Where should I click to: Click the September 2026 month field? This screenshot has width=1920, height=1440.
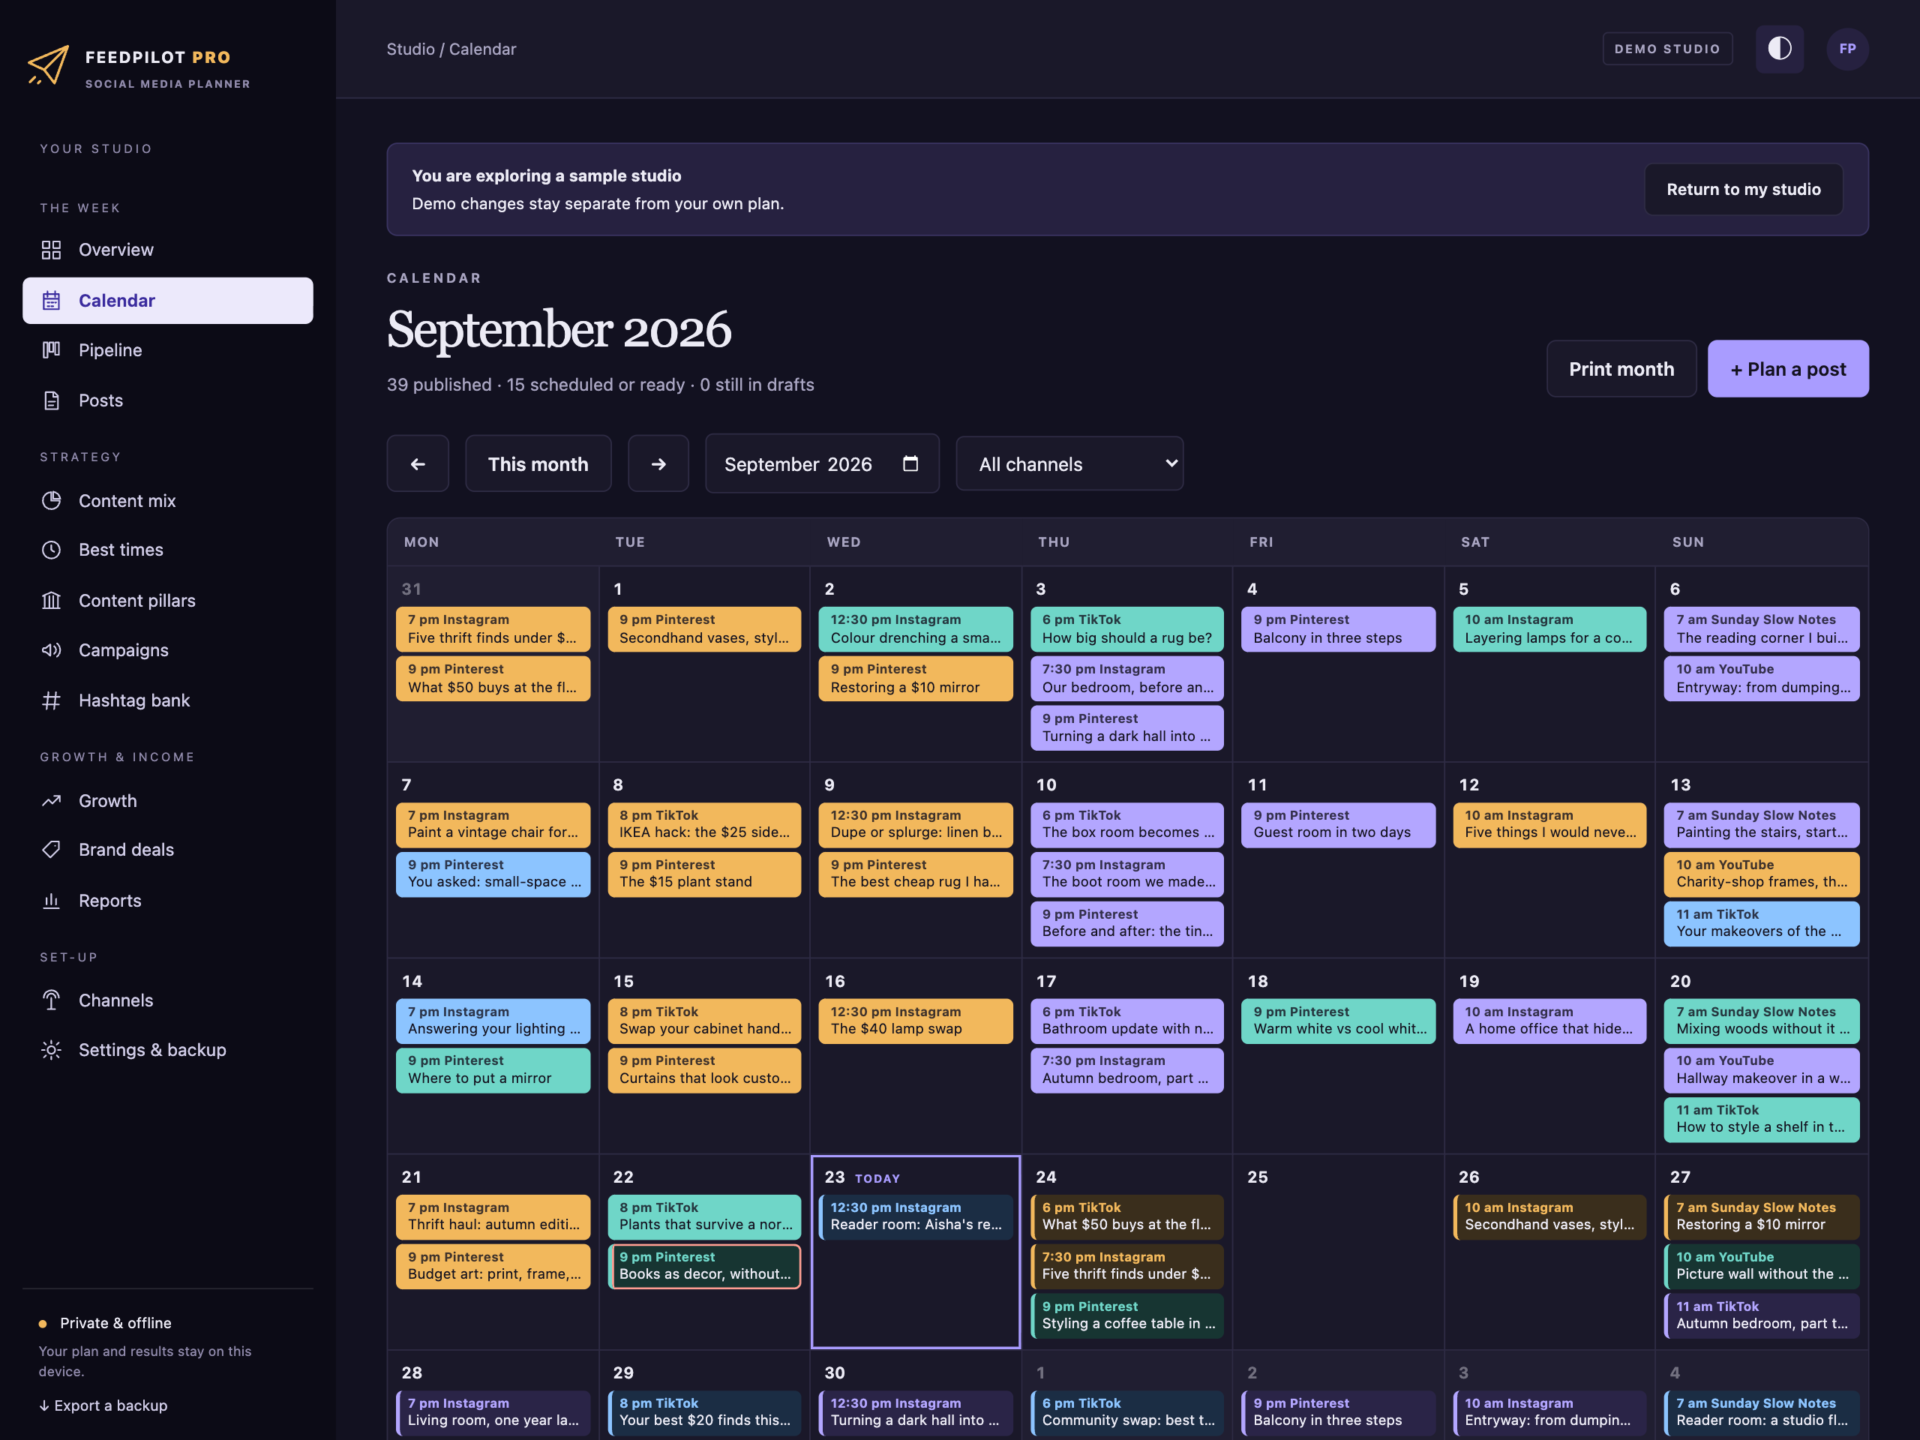click(x=822, y=464)
